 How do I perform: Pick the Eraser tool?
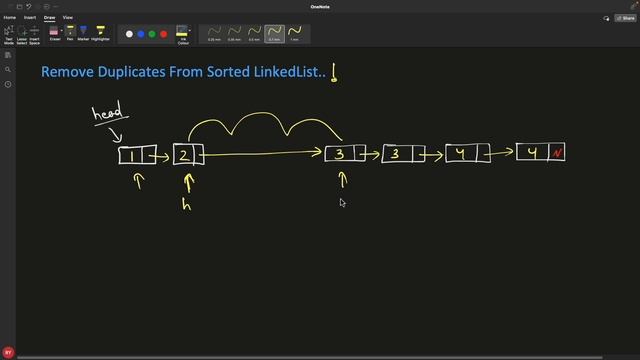54,33
